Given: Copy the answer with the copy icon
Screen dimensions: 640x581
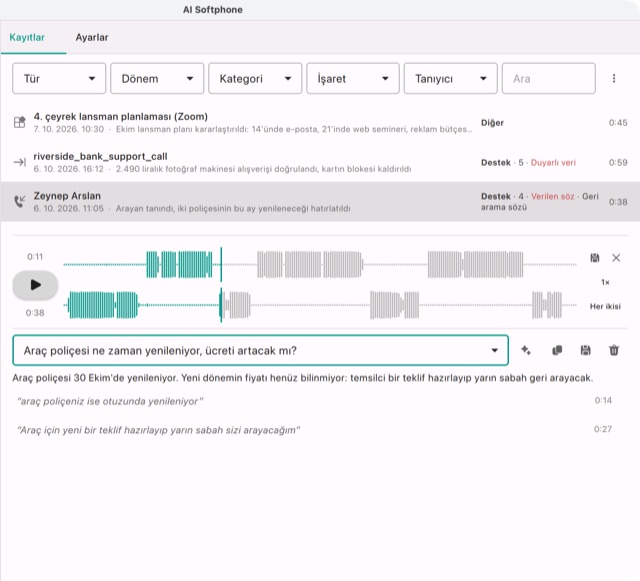Looking at the screenshot, I should pyautogui.click(x=557, y=350).
